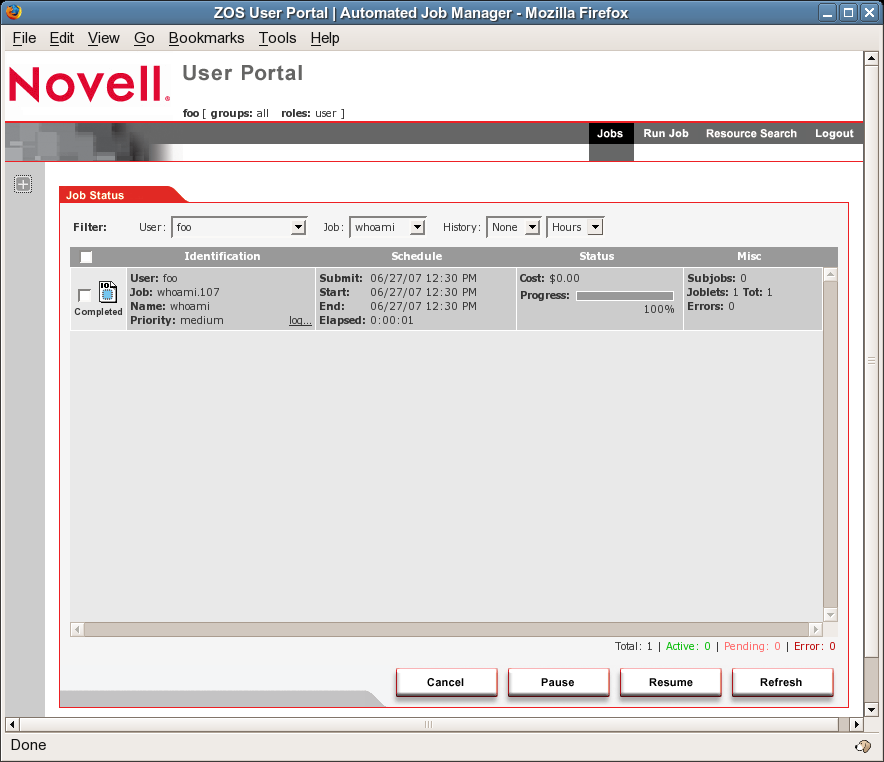Click the page scroll-up arrow
The width and height of the screenshot is (884, 762).
[x=871, y=58]
